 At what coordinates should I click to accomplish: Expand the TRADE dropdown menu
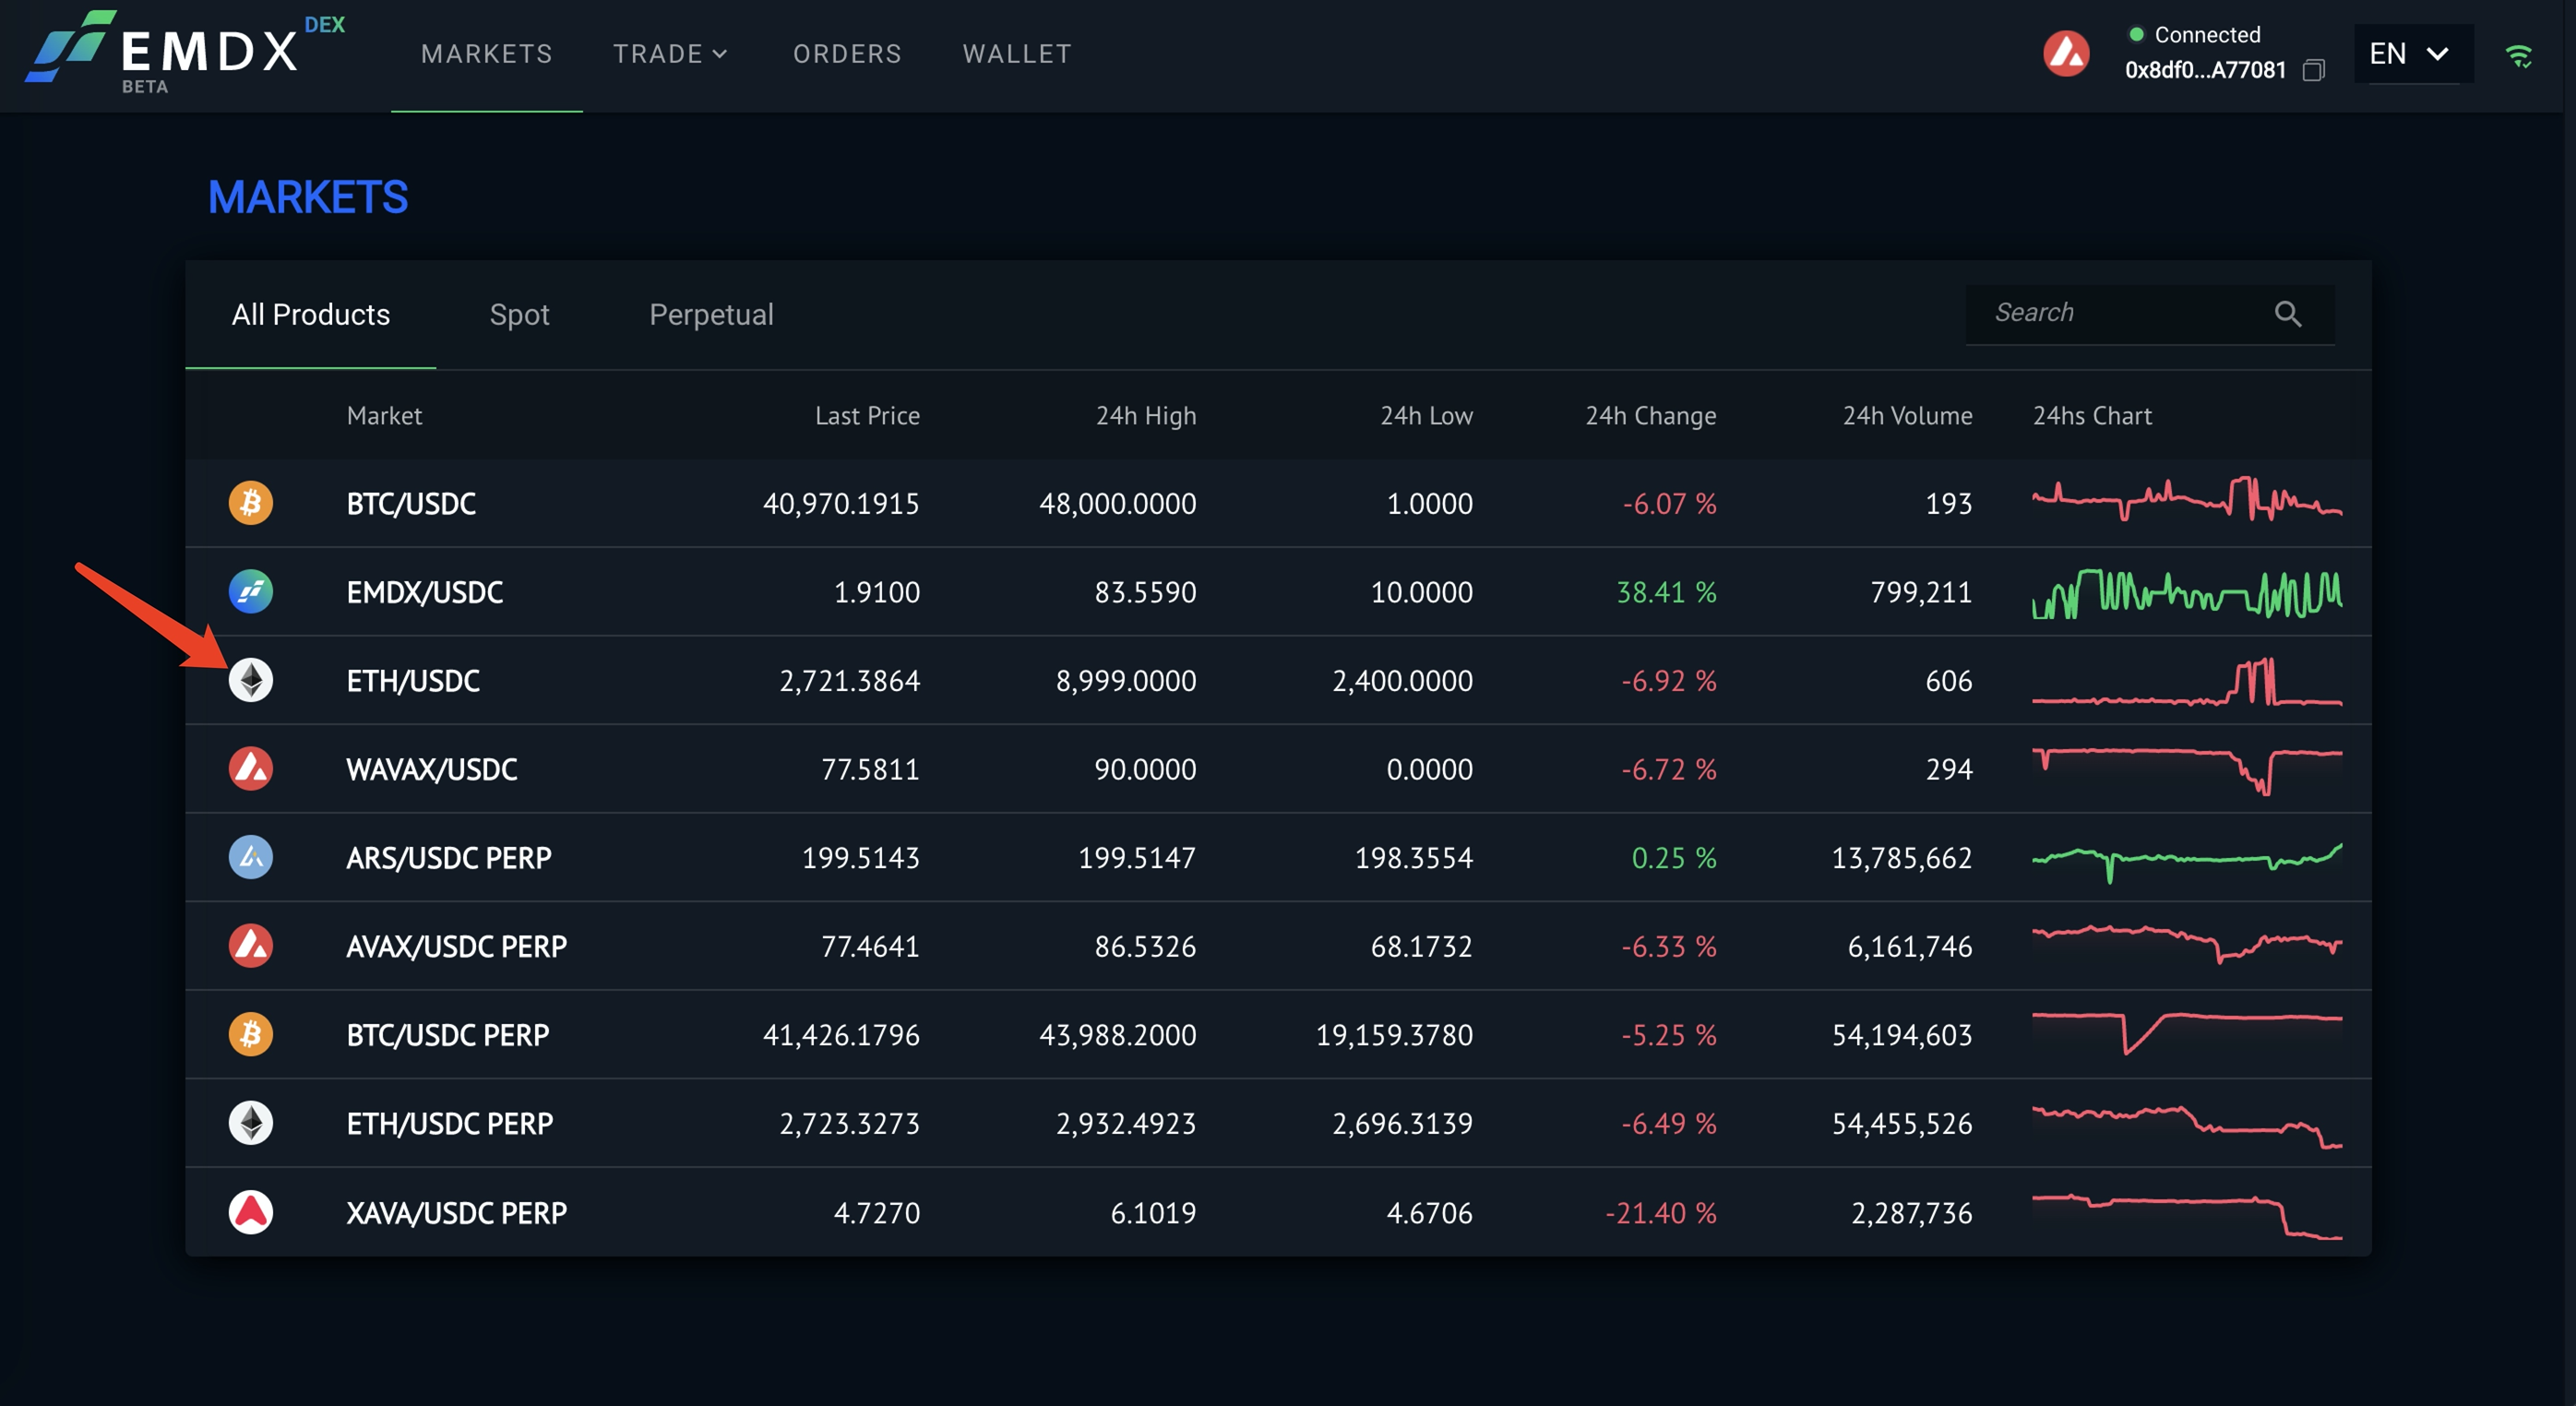pyautogui.click(x=670, y=54)
